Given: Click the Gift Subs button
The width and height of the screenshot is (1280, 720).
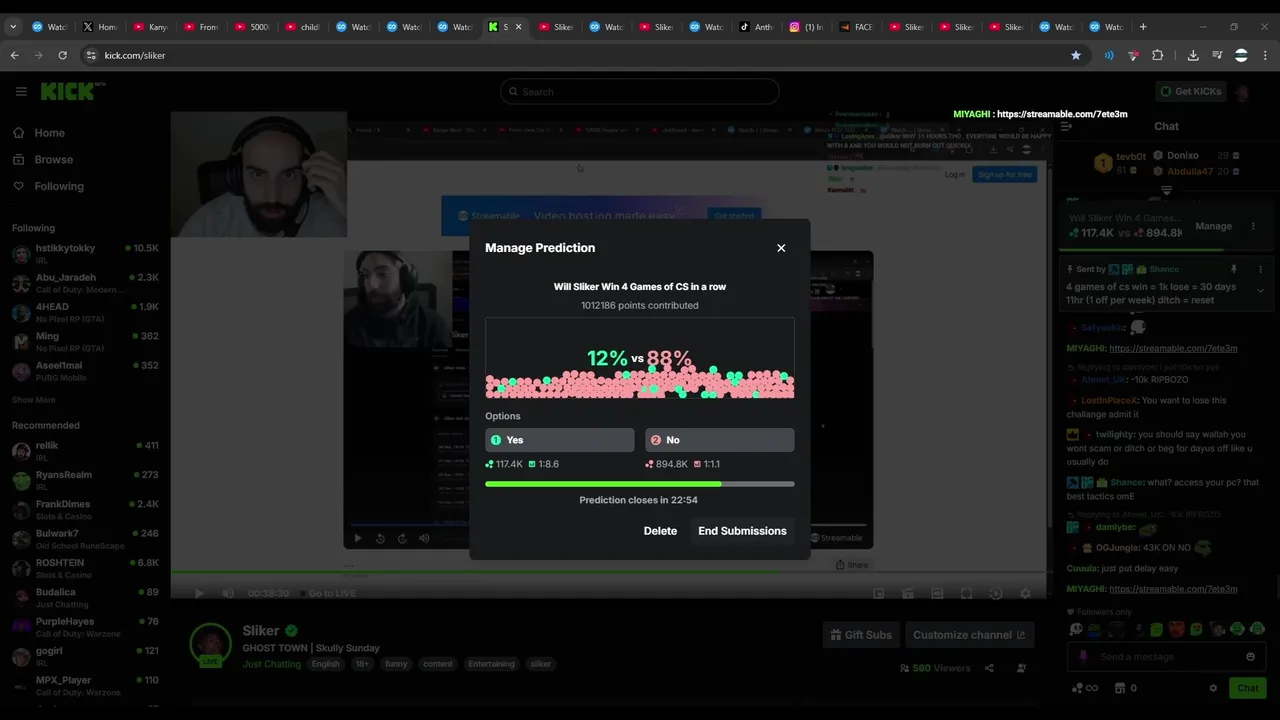Looking at the screenshot, I should point(861,635).
